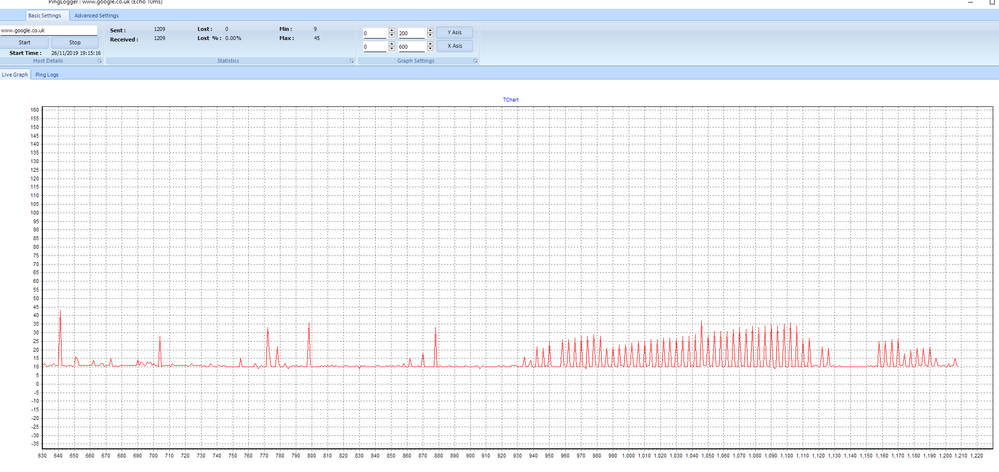Decrease the X axis minimum value
Image resolution: width=999 pixels, height=472 pixels.
click(392, 49)
